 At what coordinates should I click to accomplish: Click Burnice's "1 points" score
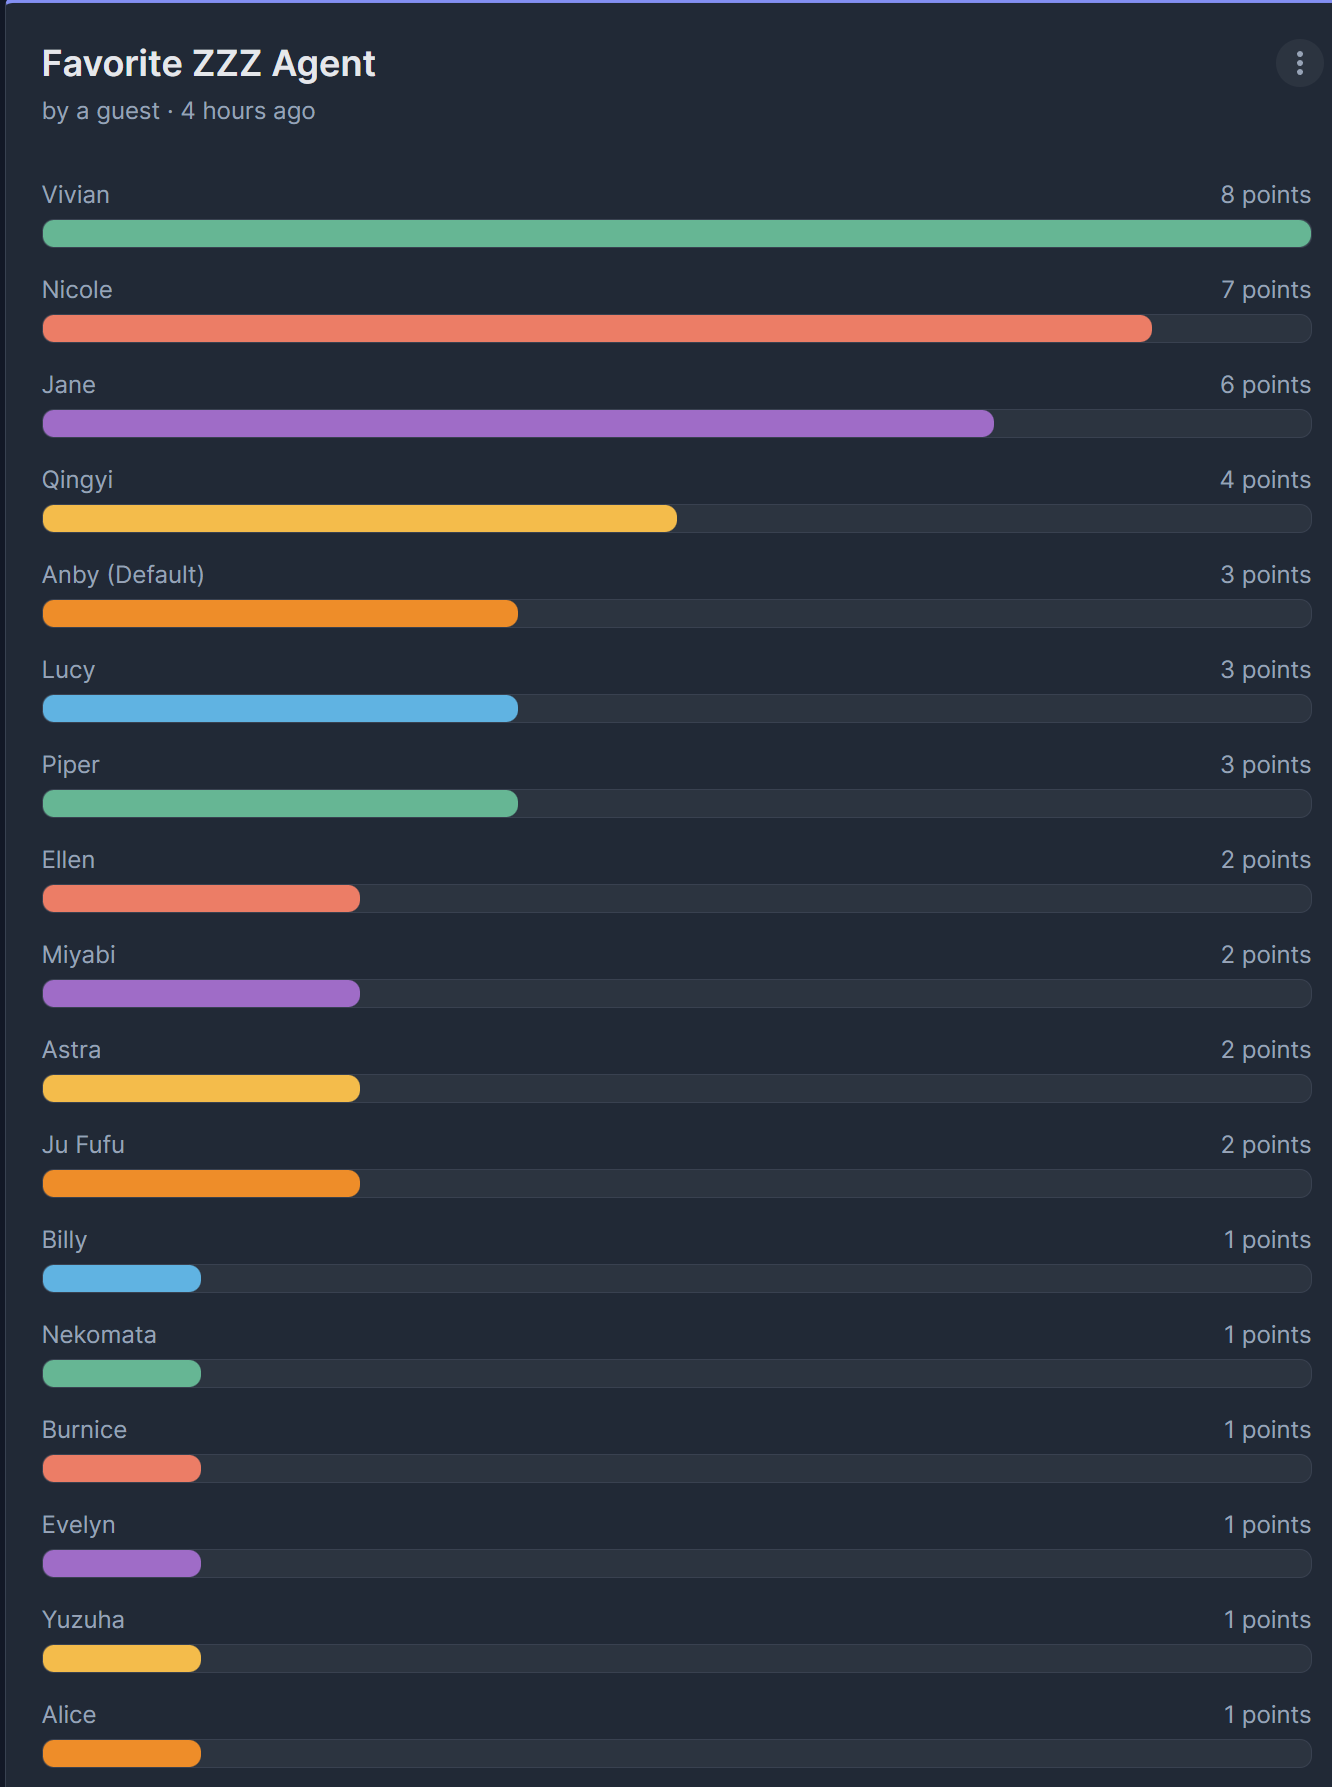[x=1267, y=1430]
